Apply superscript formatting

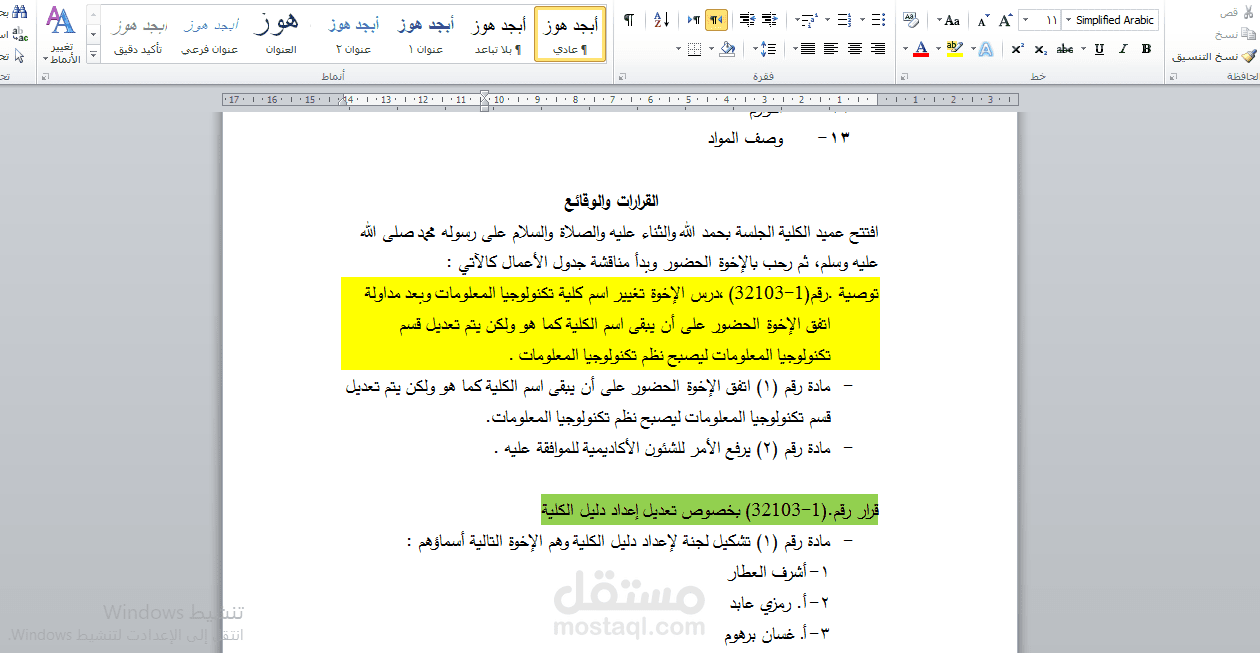pyautogui.click(x=1018, y=49)
